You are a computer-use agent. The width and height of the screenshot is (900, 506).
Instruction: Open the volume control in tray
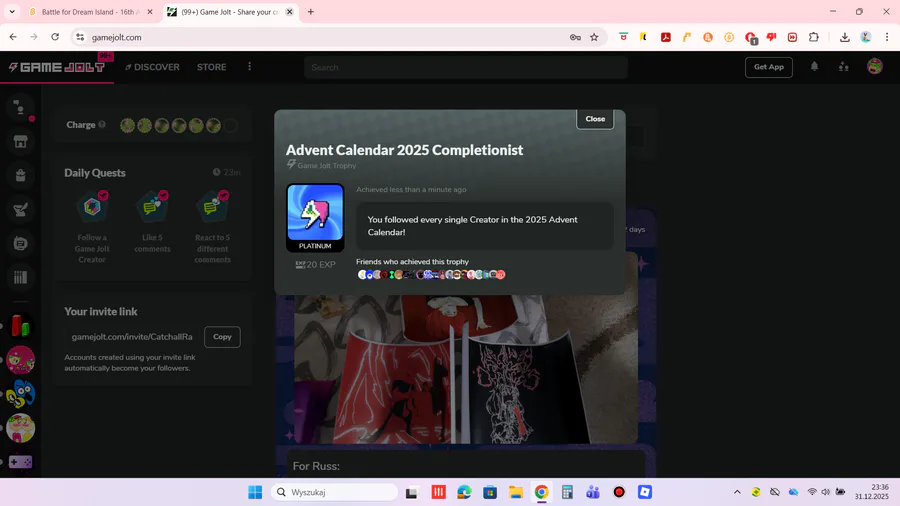point(825,492)
